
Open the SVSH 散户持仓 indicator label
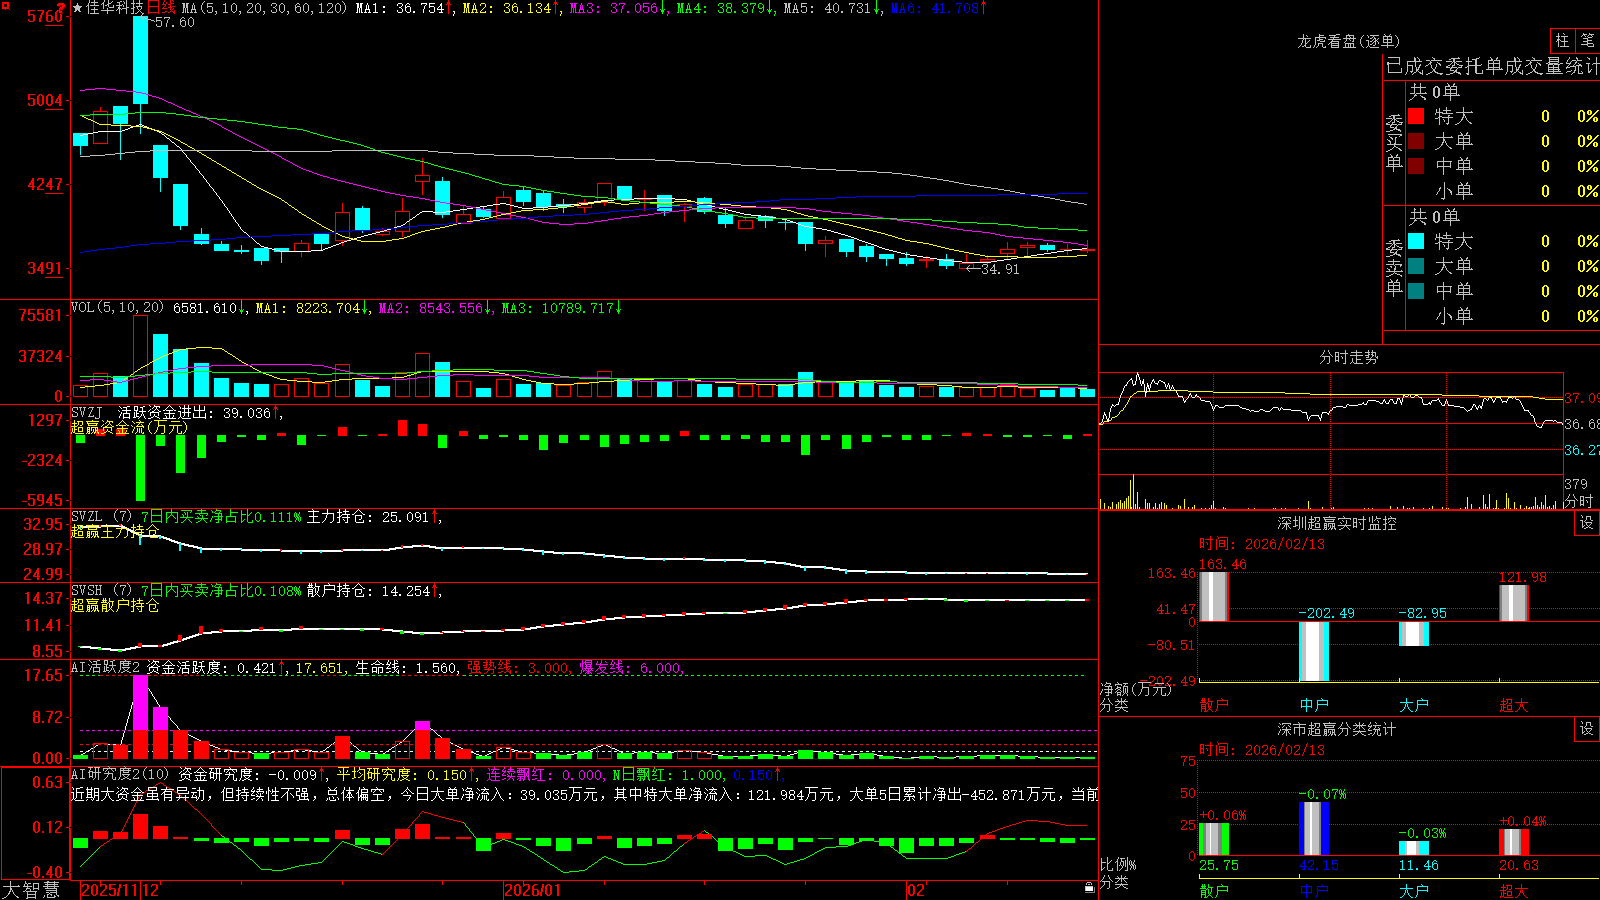pyautogui.click(x=87, y=591)
